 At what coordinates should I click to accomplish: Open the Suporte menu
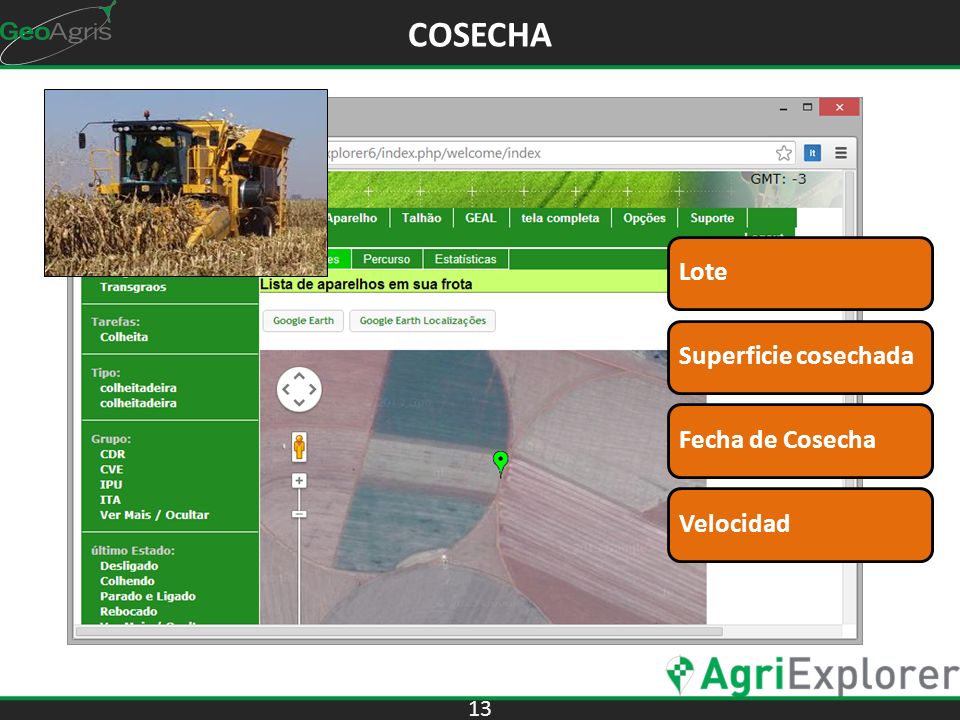tap(712, 218)
